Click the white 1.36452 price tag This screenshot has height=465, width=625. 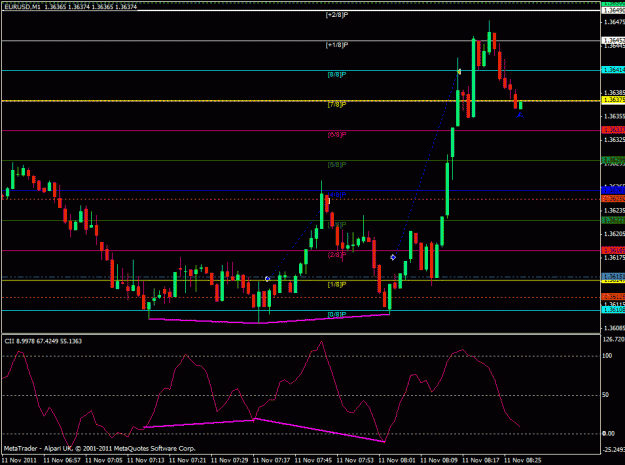pos(613,41)
